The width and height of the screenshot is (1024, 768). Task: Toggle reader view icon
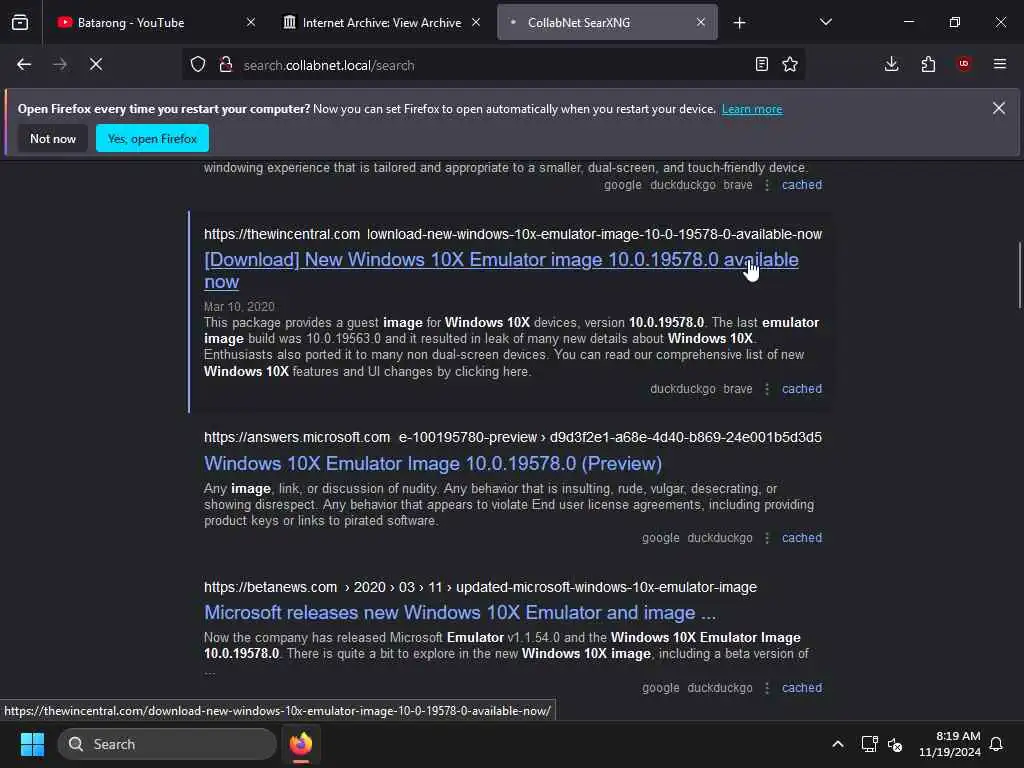(x=761, y=65)
